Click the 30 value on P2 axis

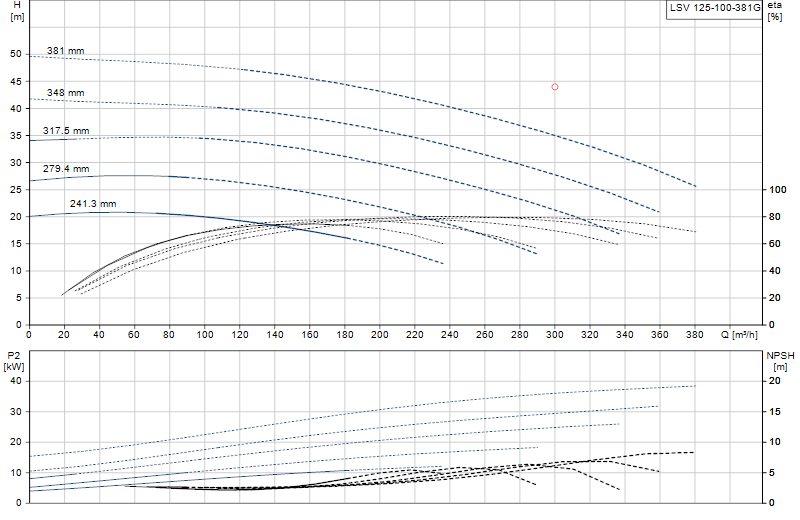point(16,412)
